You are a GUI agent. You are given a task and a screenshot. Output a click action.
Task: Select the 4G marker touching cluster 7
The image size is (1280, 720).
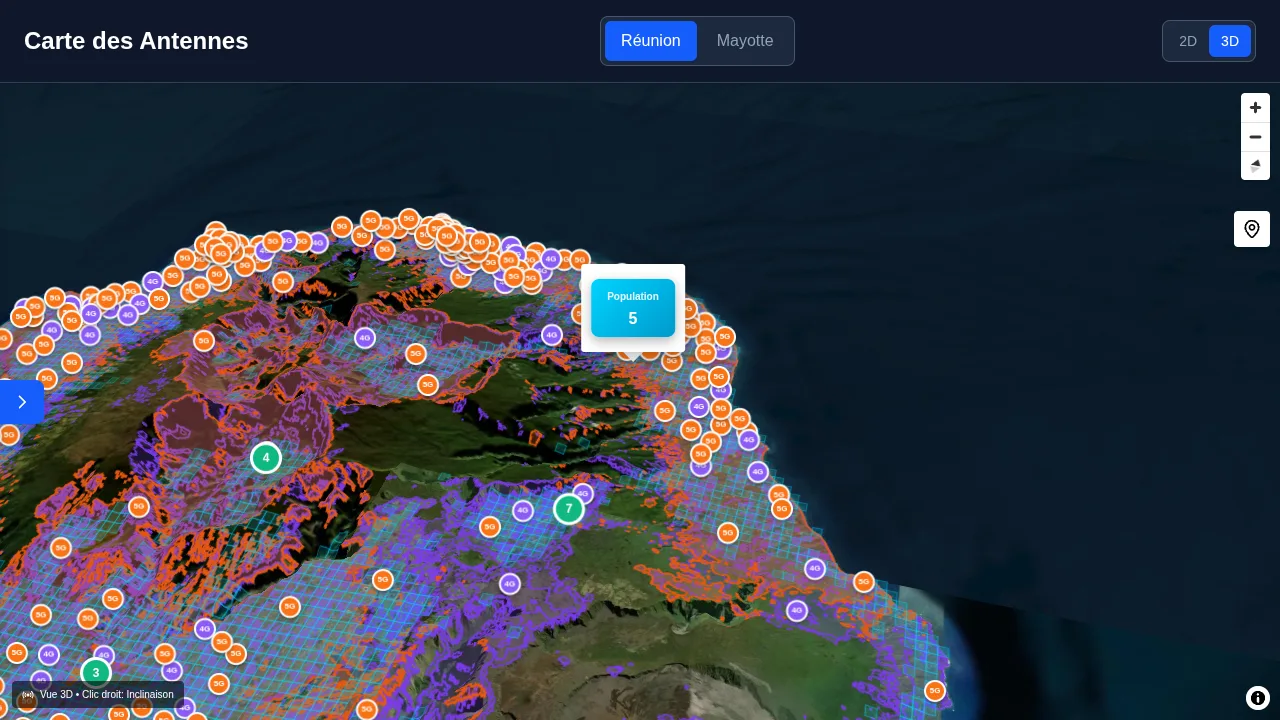point(583,493)
